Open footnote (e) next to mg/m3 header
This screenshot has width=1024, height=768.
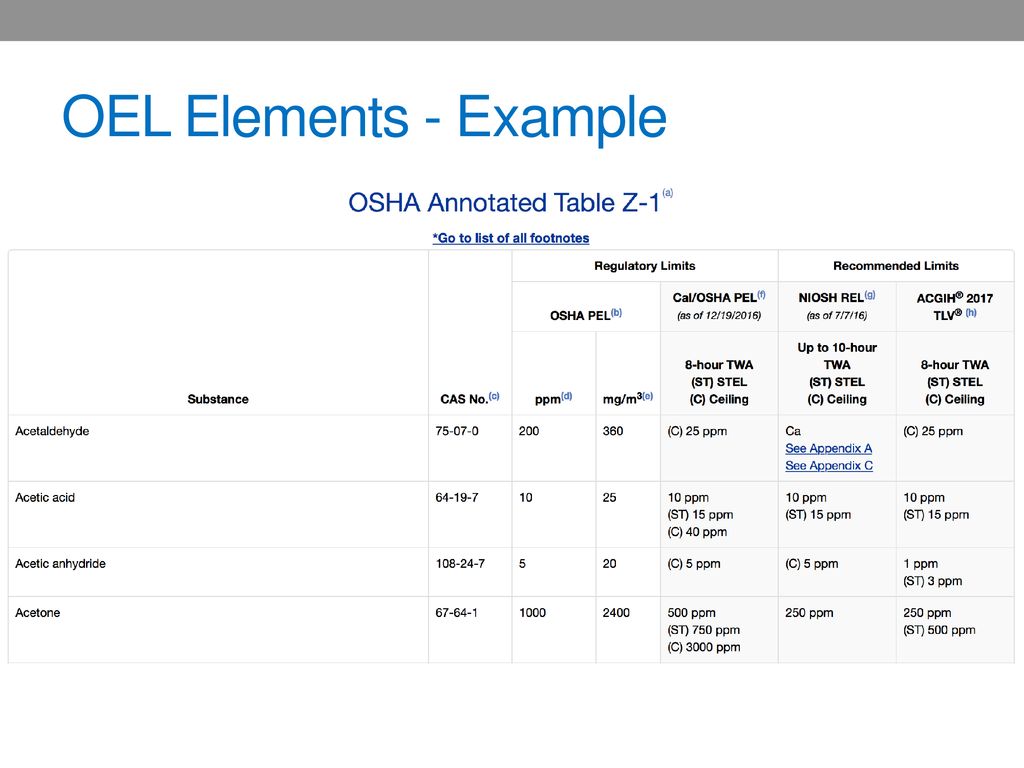click(x=648, y=396)
